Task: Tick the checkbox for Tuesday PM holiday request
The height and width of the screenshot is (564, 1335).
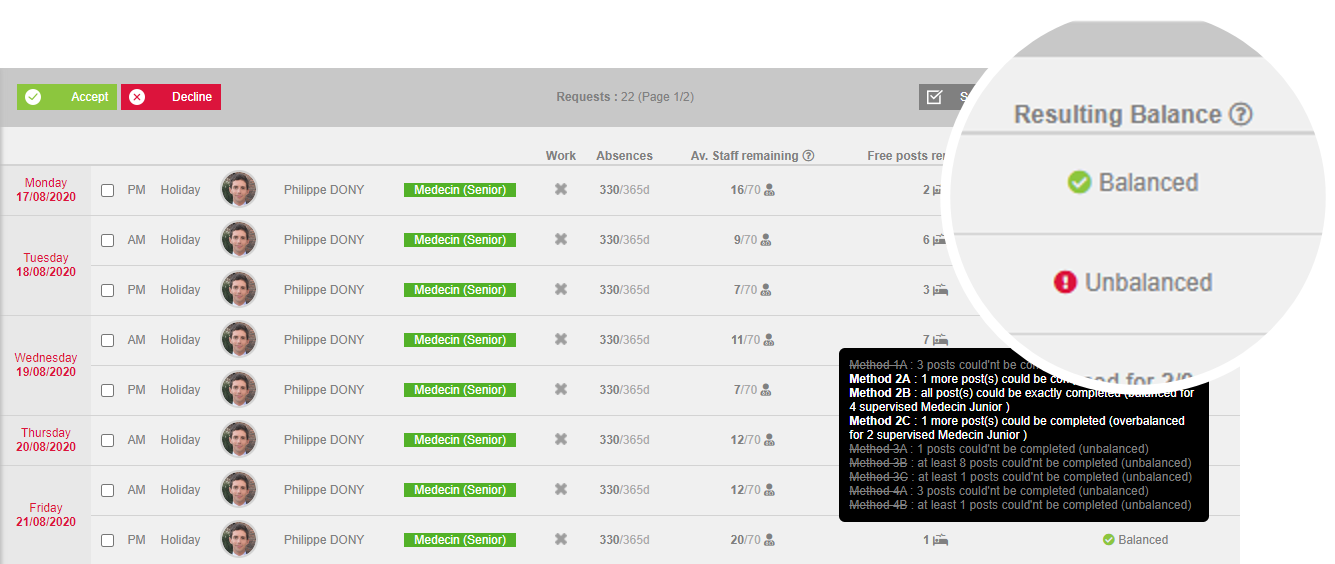Action: (107, 290)
